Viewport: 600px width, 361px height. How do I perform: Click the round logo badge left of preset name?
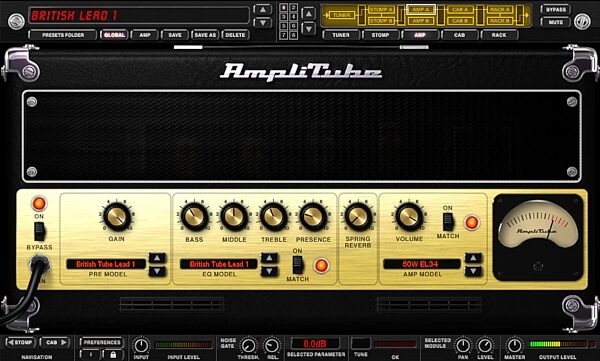pos(16,22)
